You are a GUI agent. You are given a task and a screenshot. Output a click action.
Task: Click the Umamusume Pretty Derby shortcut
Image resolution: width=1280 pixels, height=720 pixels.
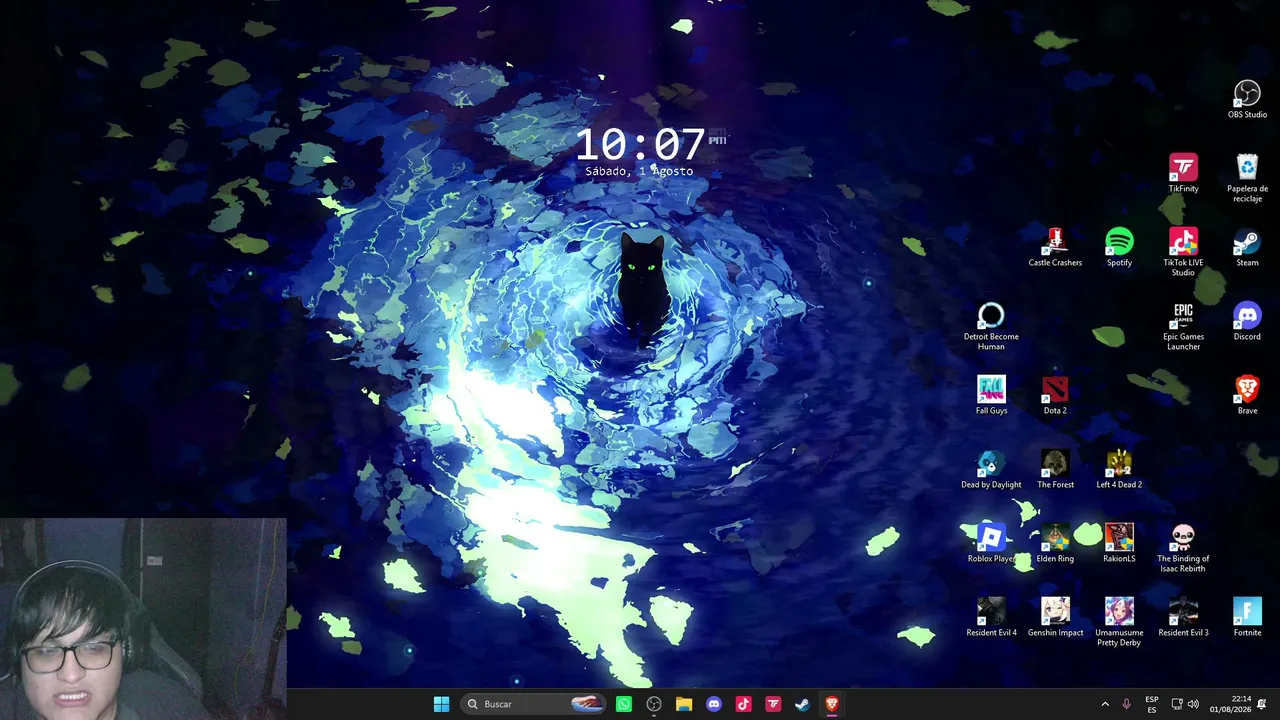click(x=1119, y=622)
